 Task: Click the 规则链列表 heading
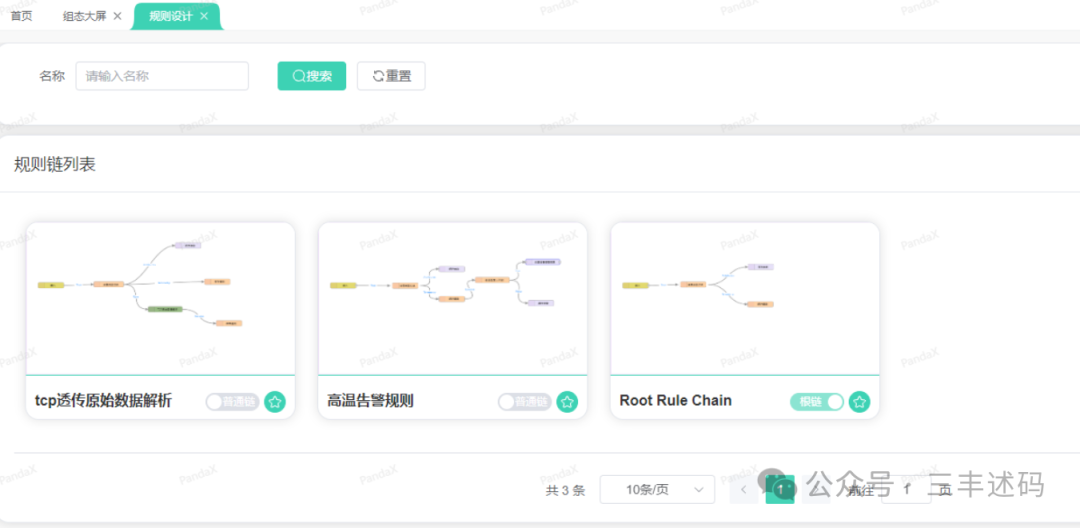pyautogui.click(x=54, y=165)
